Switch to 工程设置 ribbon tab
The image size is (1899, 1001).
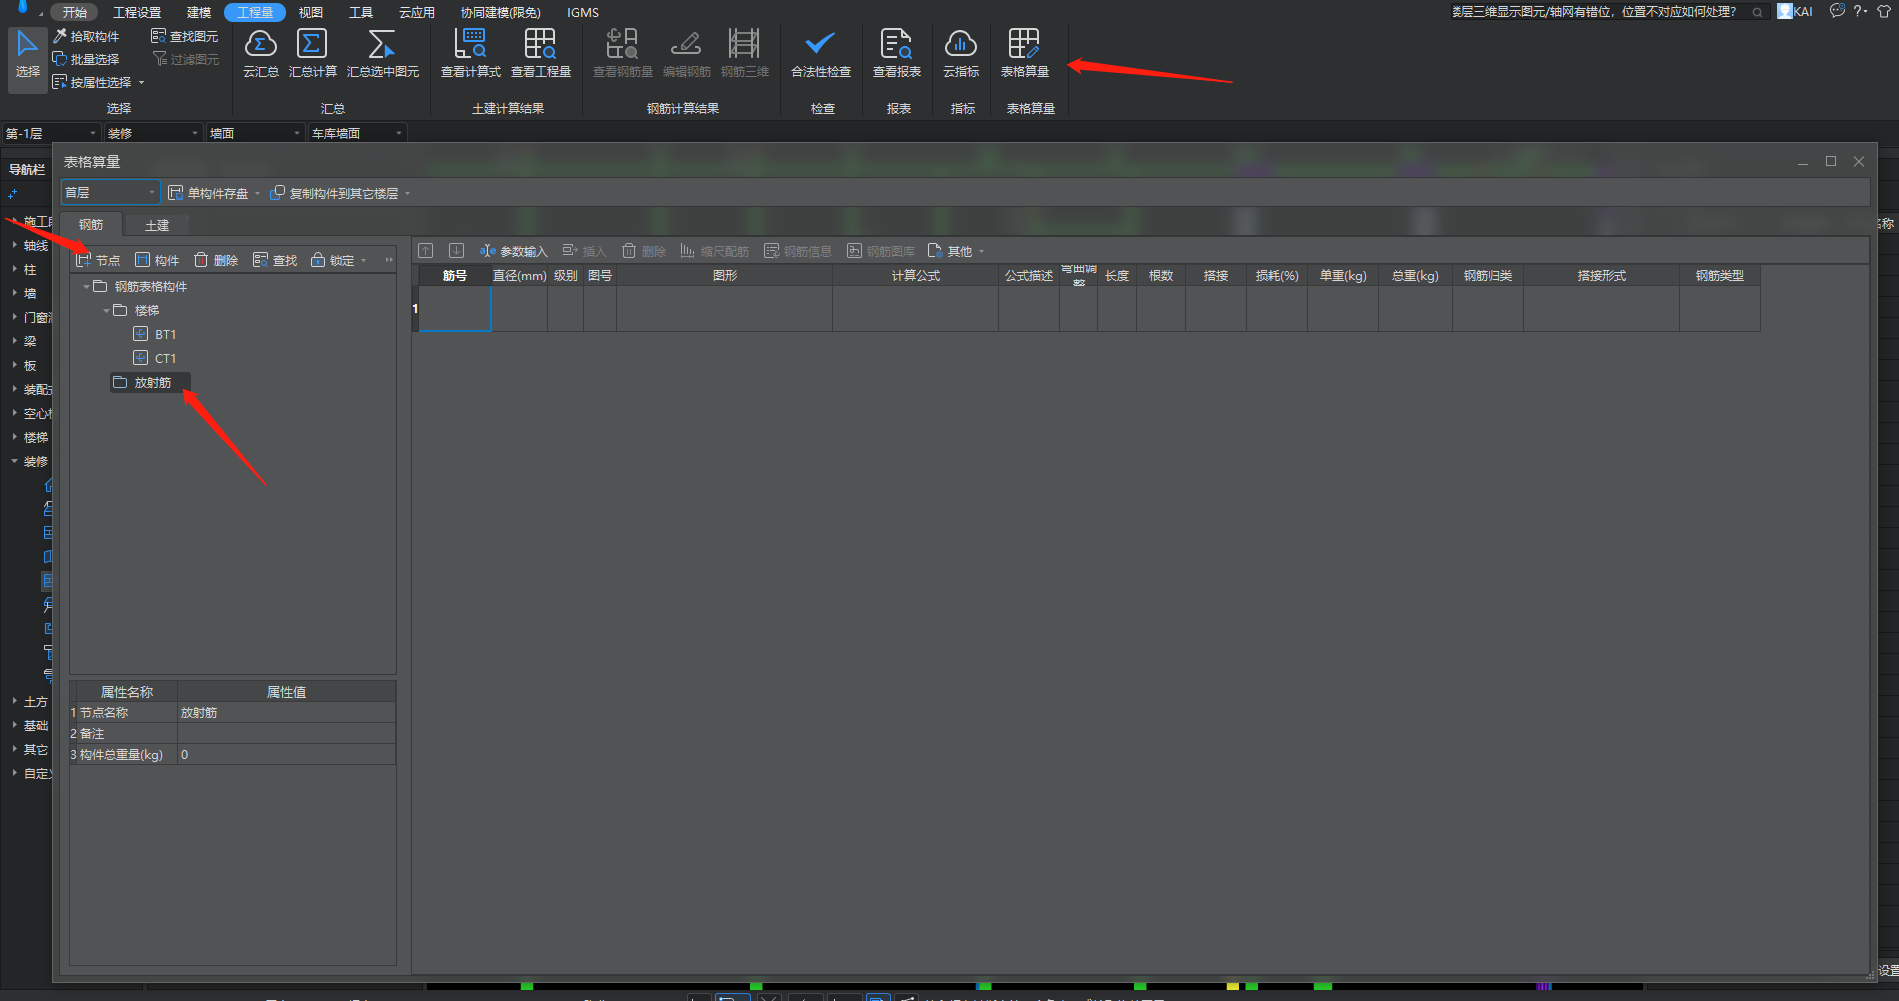point(137,12)
